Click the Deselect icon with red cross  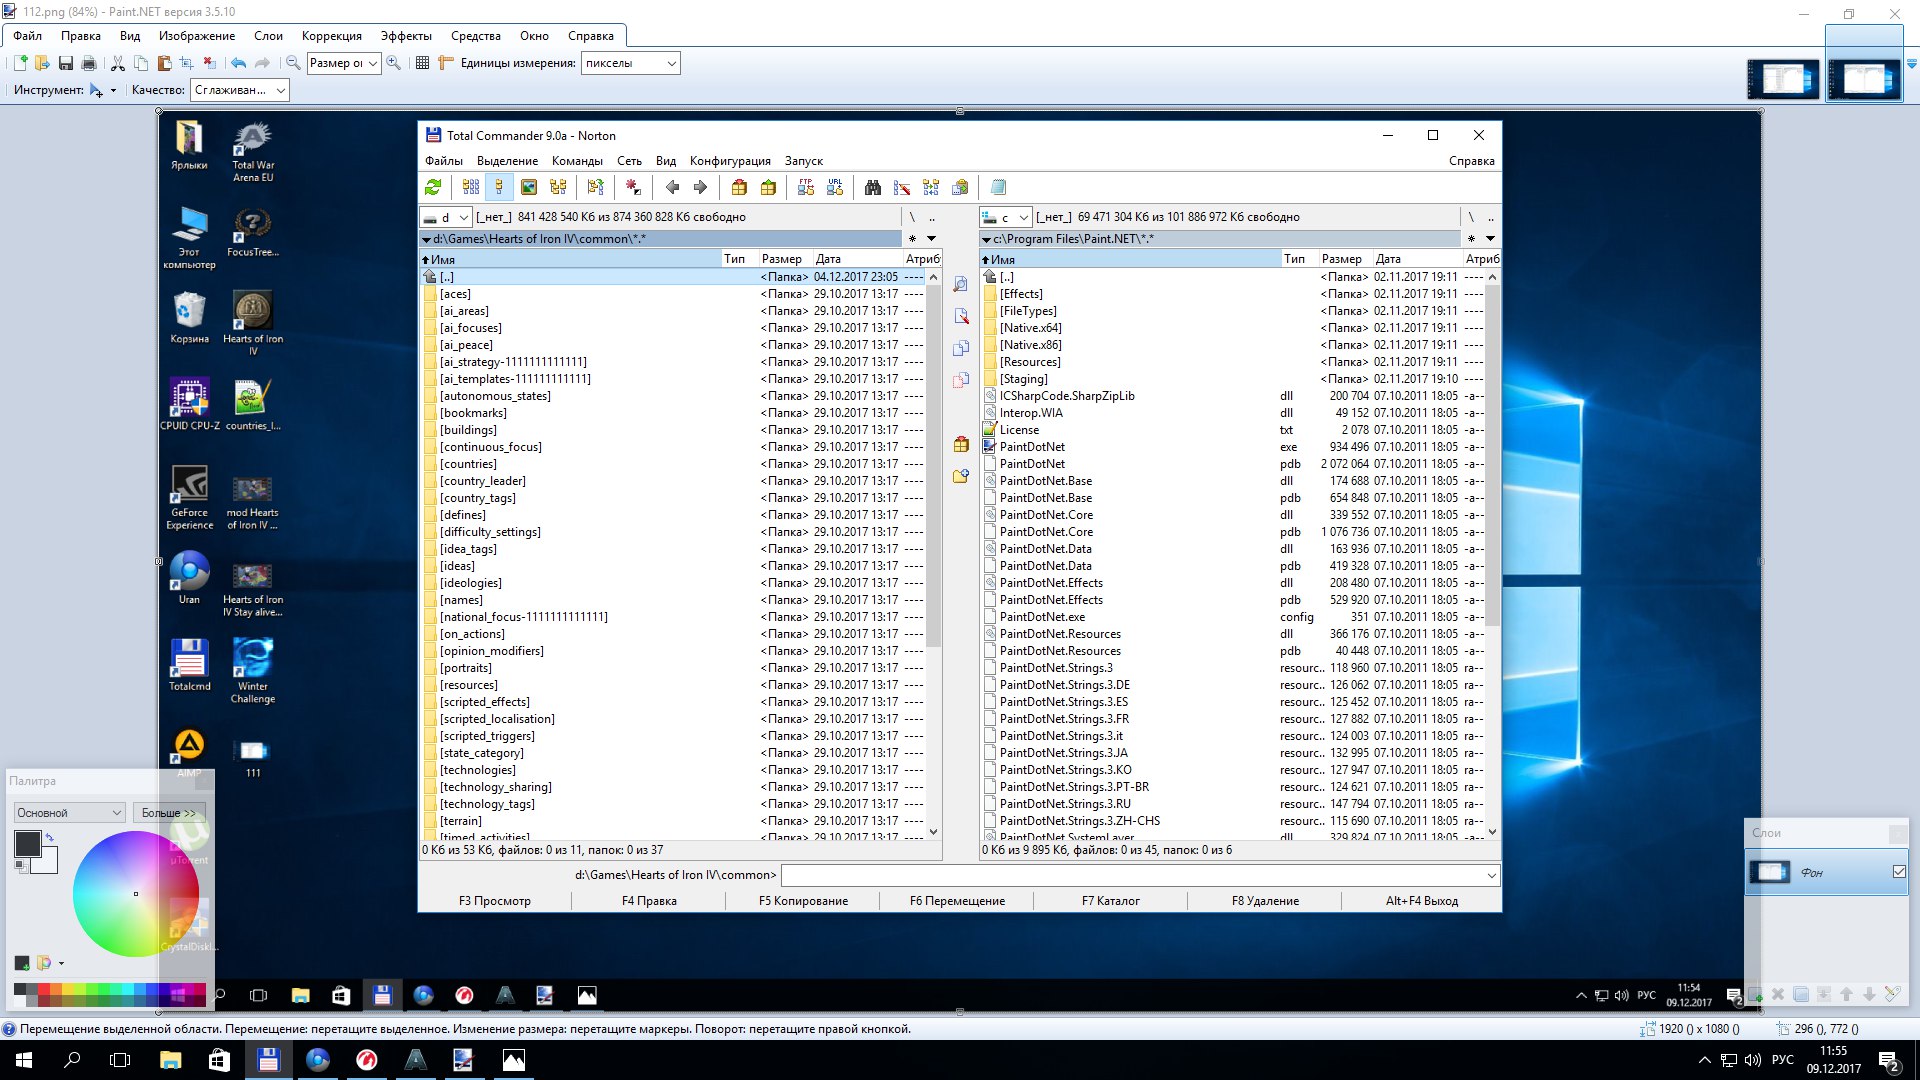click(x=210, y=63)
